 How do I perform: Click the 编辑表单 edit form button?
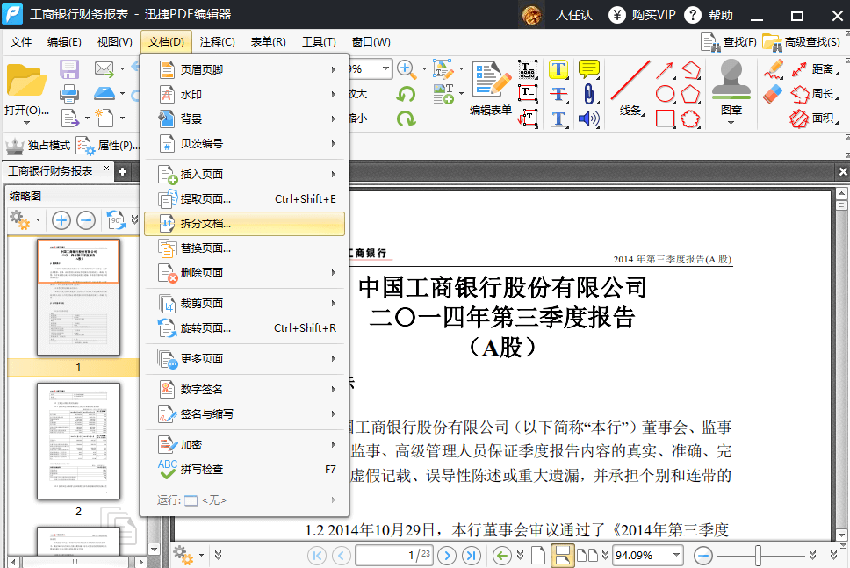(x=491, y=88)
